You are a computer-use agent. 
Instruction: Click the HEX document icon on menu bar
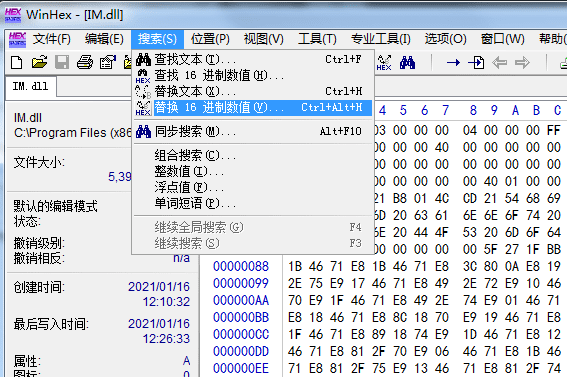tap(17, 39)
